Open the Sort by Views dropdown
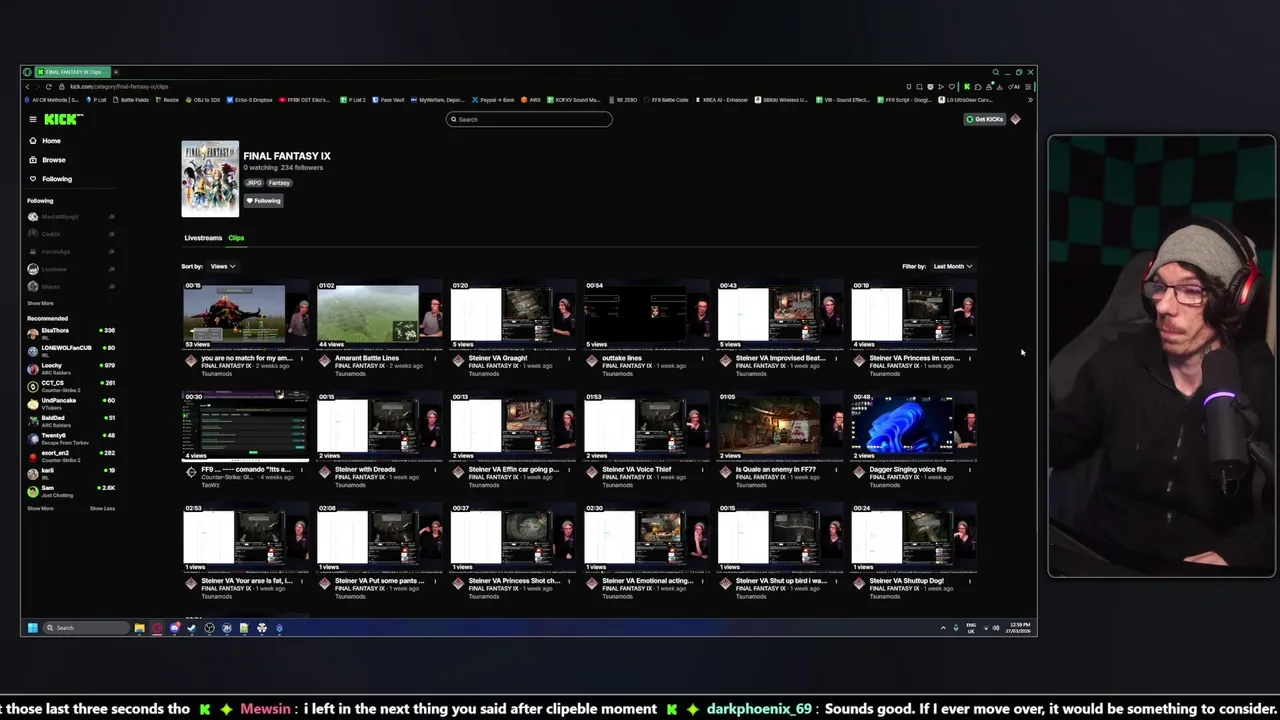Viewport: 1280px width, 720px height. 222,266
